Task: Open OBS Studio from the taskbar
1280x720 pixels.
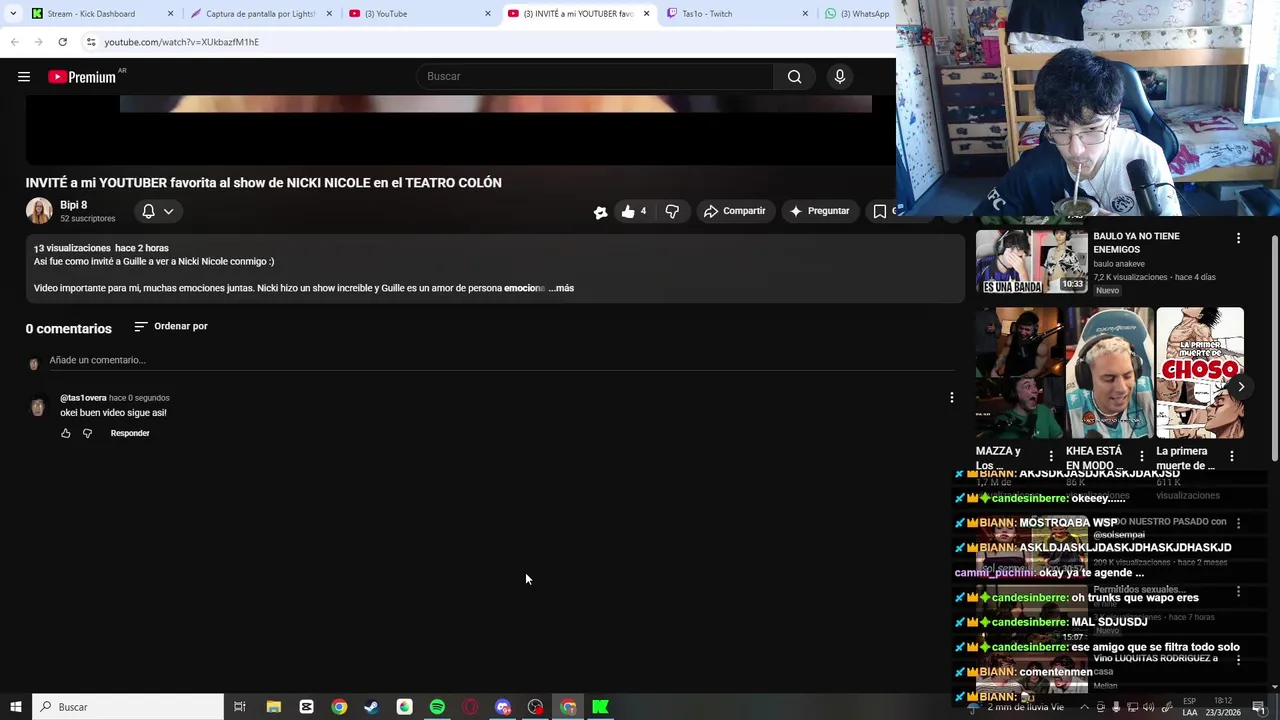Action: point(535,707)
